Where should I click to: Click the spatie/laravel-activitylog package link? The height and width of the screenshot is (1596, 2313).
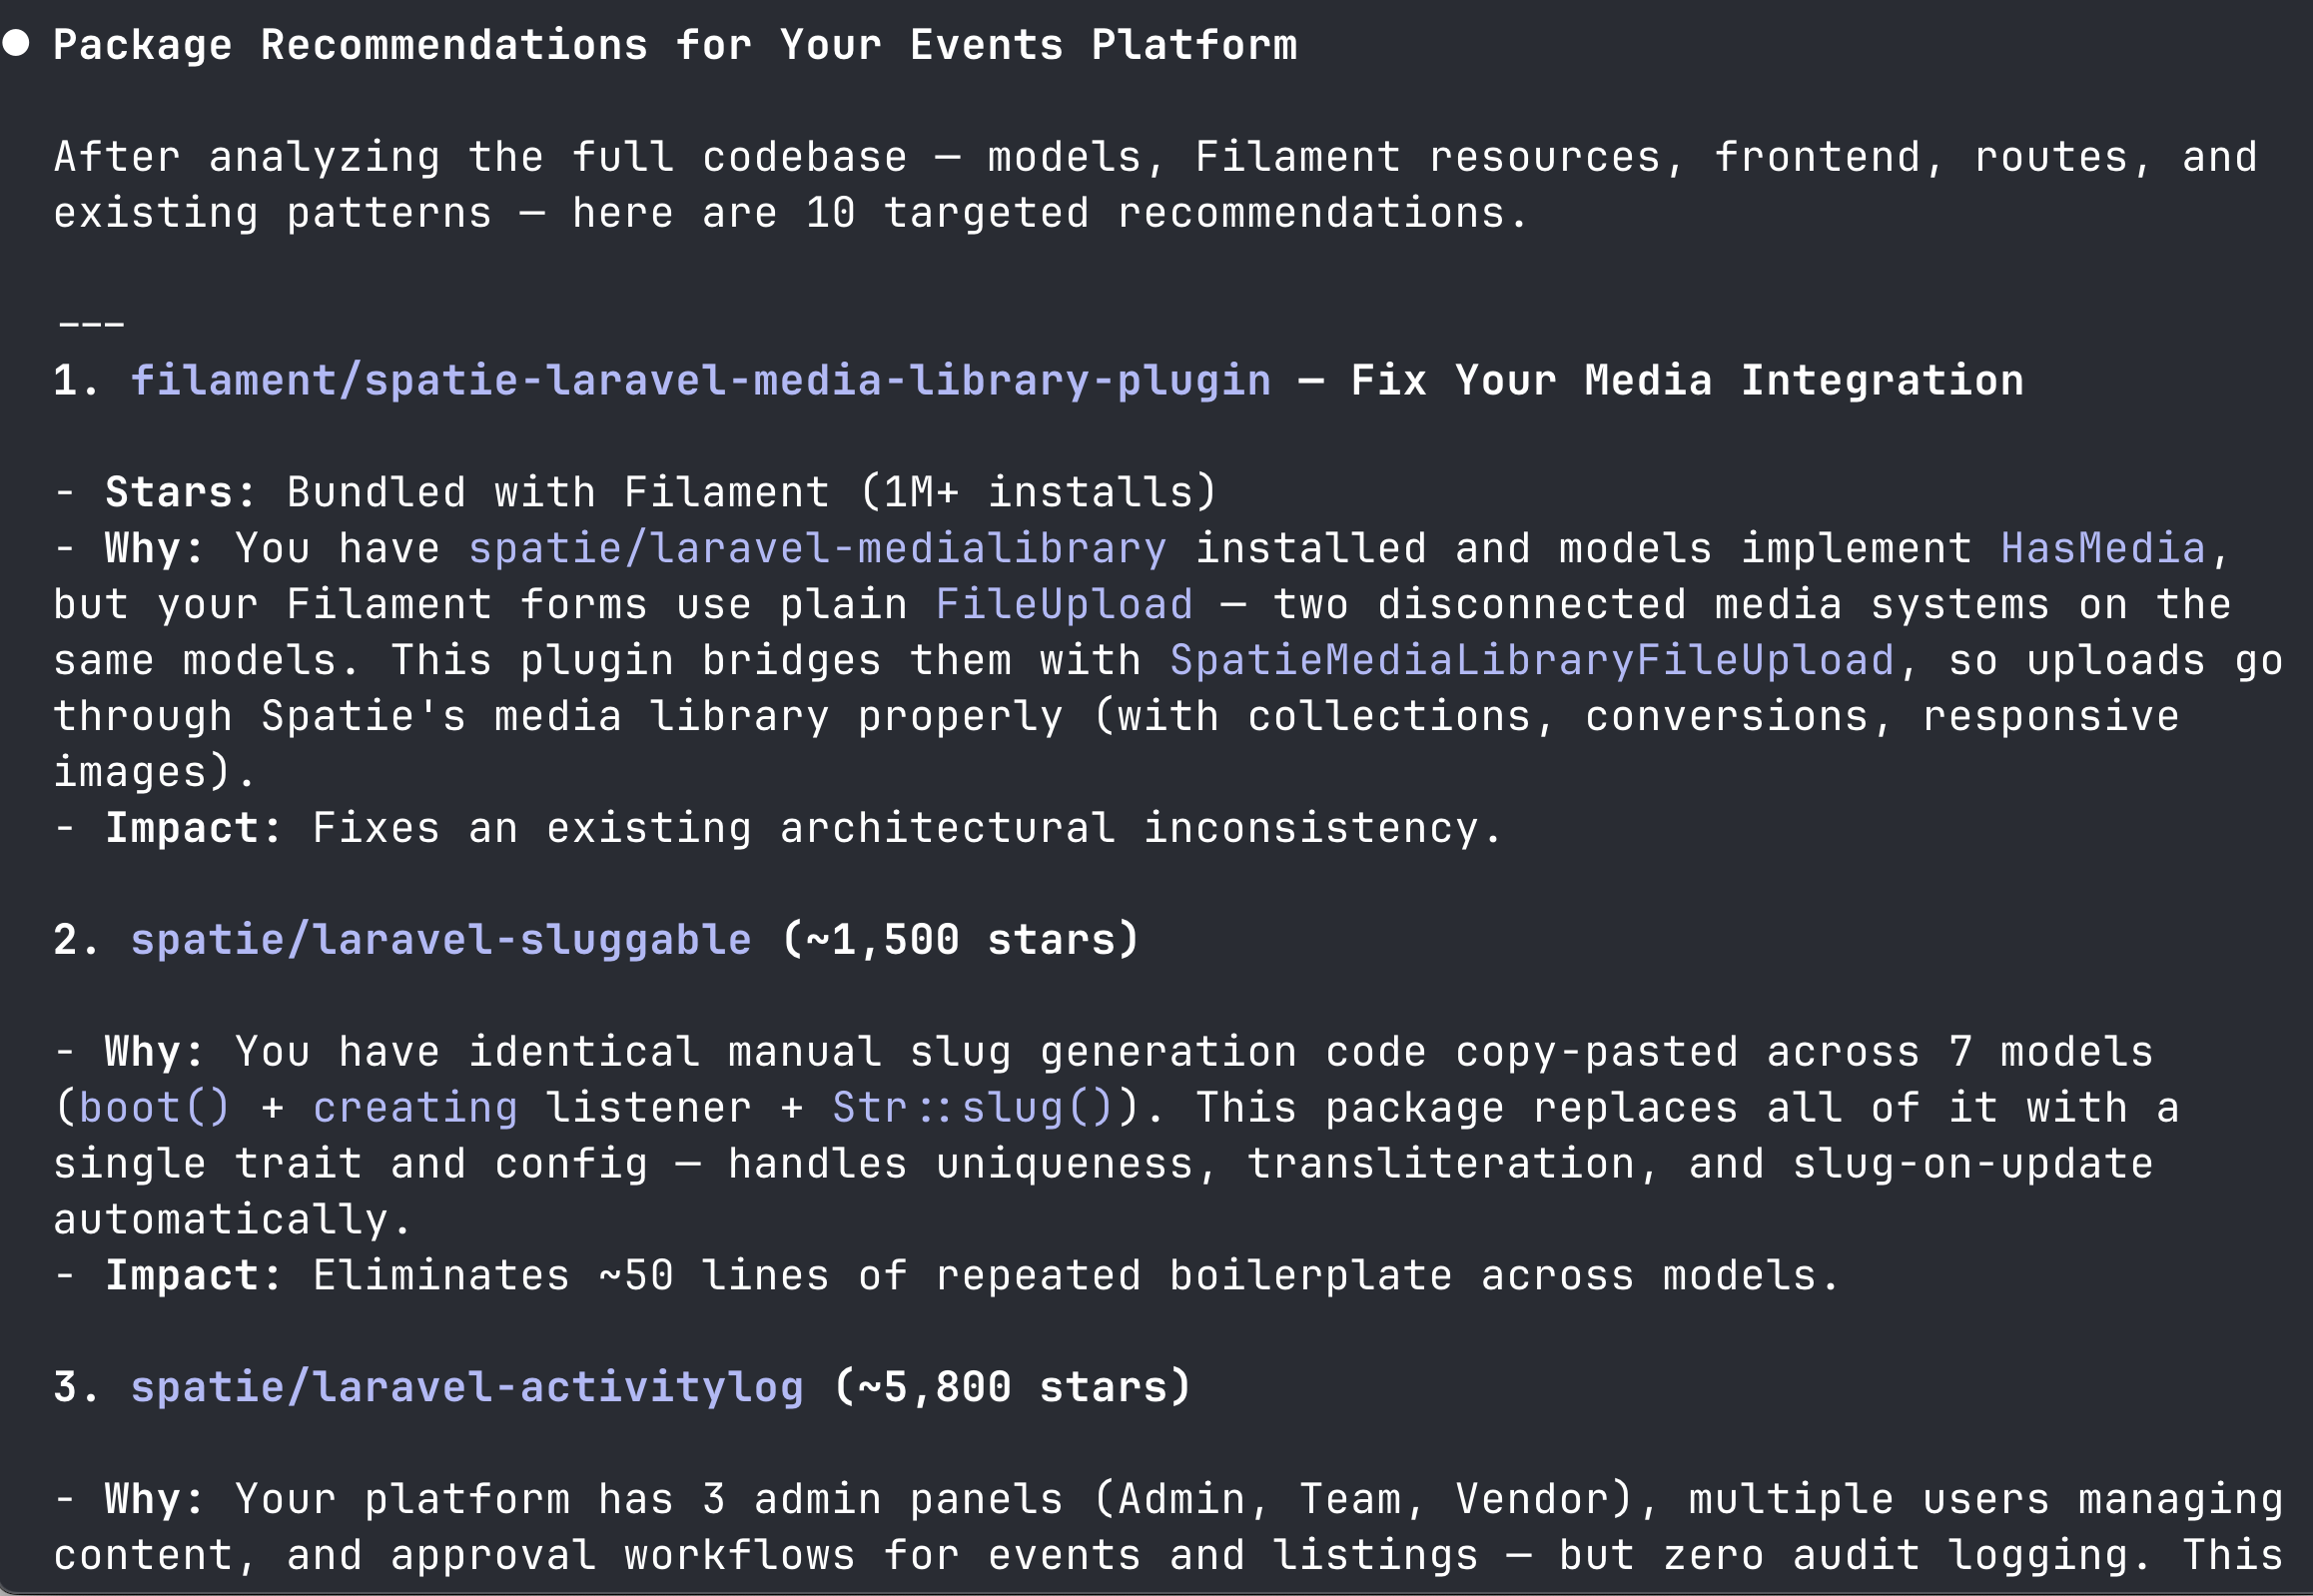(x=467, y=1388)
